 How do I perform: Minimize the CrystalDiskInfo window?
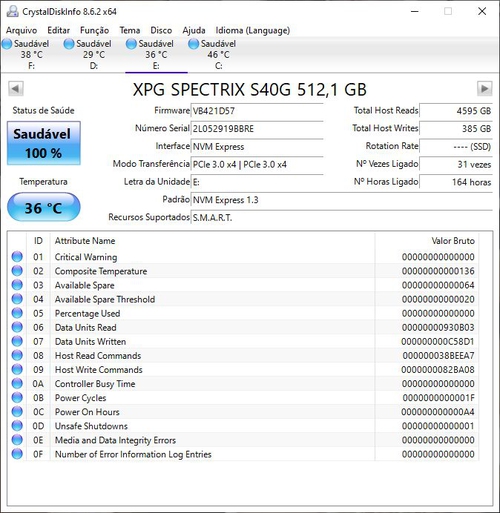tap(415, 11)
